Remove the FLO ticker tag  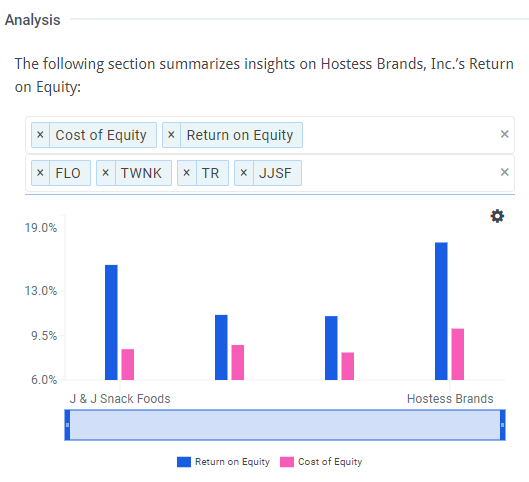40,173
